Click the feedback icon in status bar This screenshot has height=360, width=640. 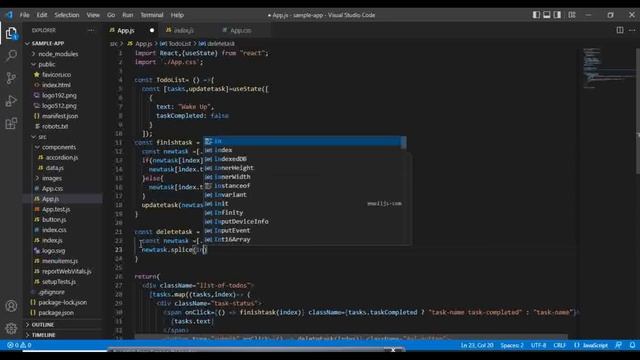(619, 345)
